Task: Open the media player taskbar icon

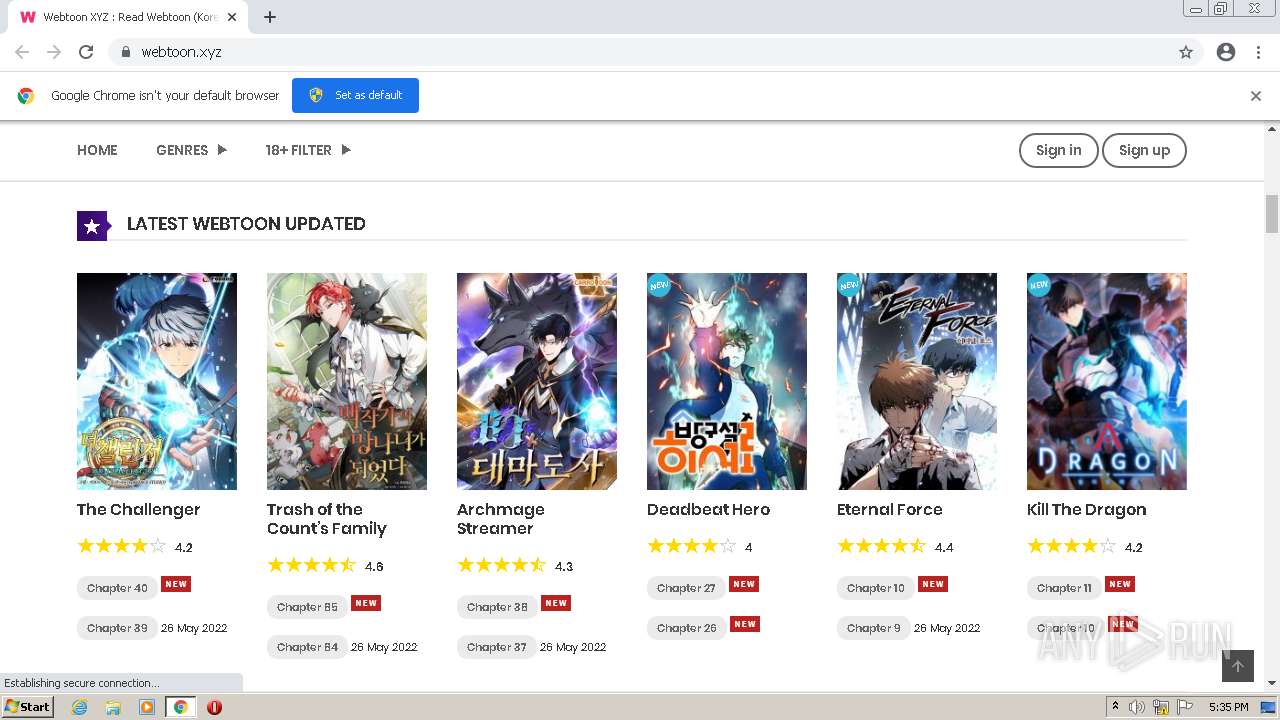Action: coord(147,707)
